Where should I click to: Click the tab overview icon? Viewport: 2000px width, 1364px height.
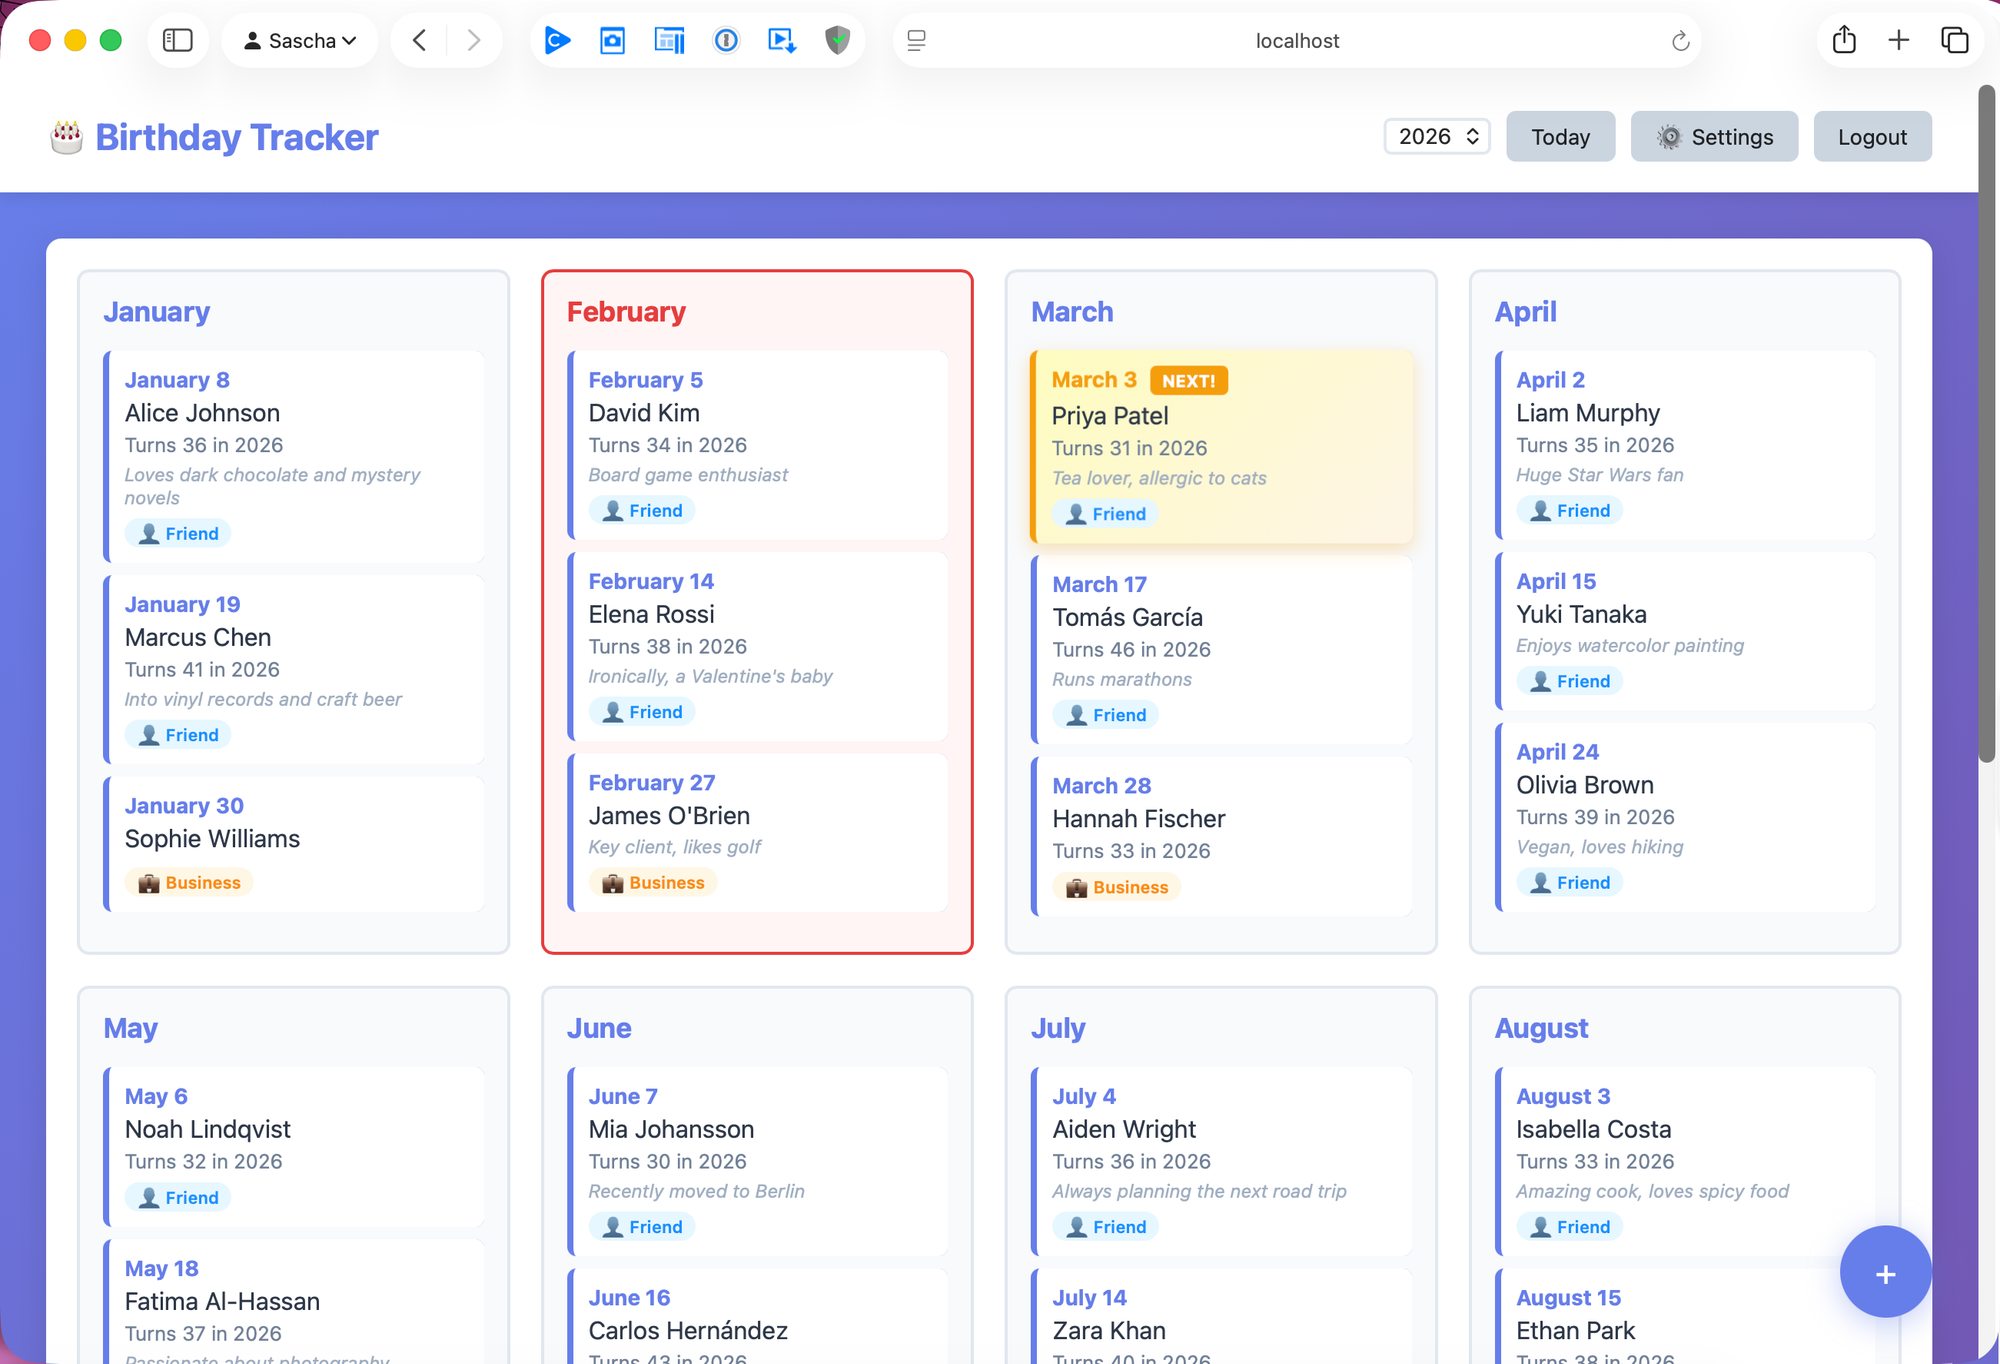[1955, 40]
